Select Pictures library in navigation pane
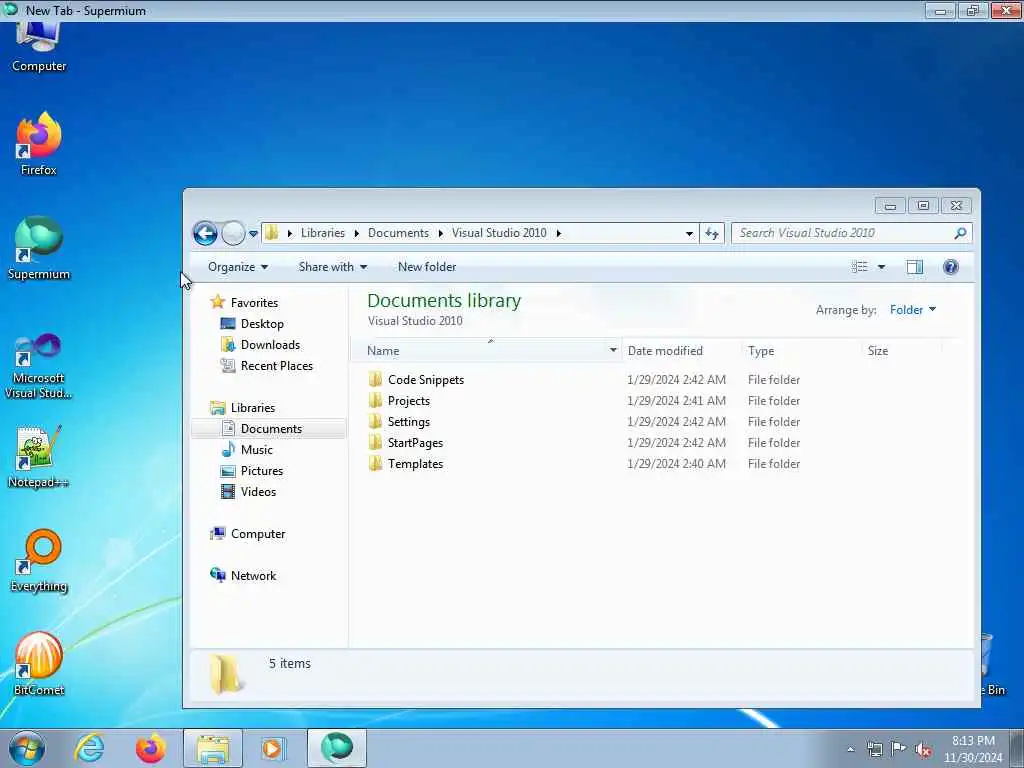The image size is (1024, 768). click(x=262, y=470)
